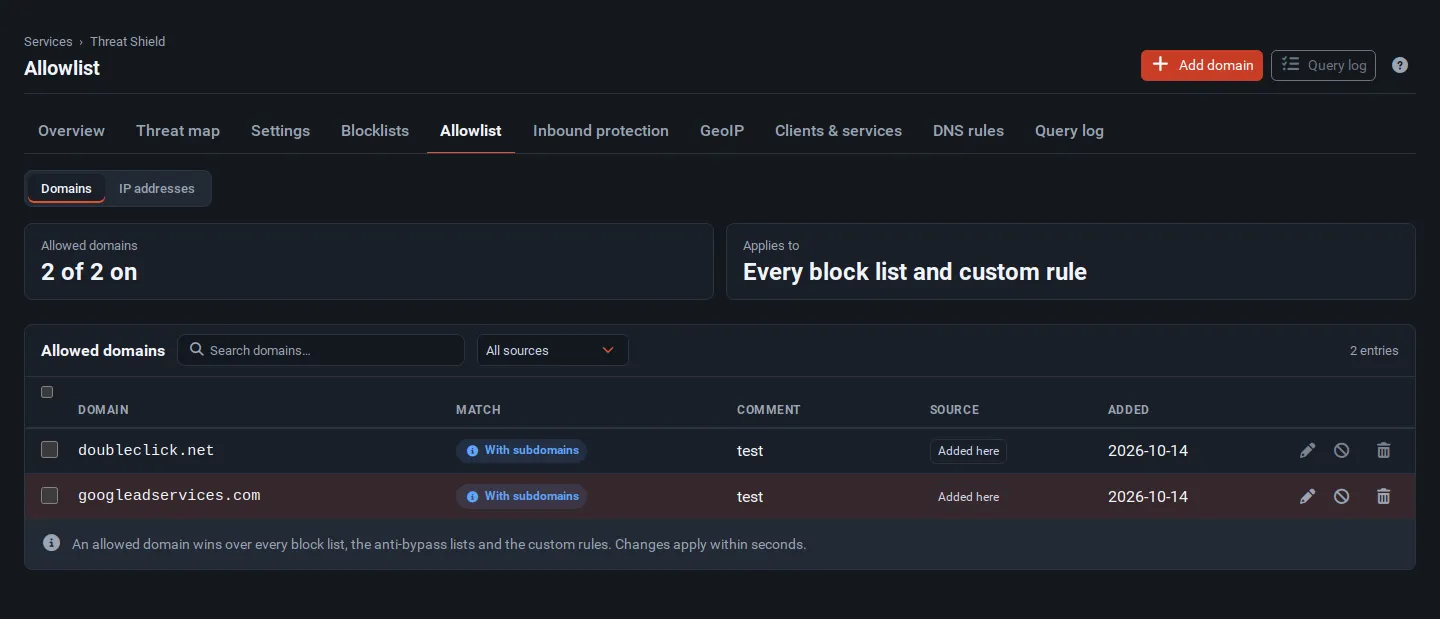Click the info icon beside the footer note

(x=51, y=543)
